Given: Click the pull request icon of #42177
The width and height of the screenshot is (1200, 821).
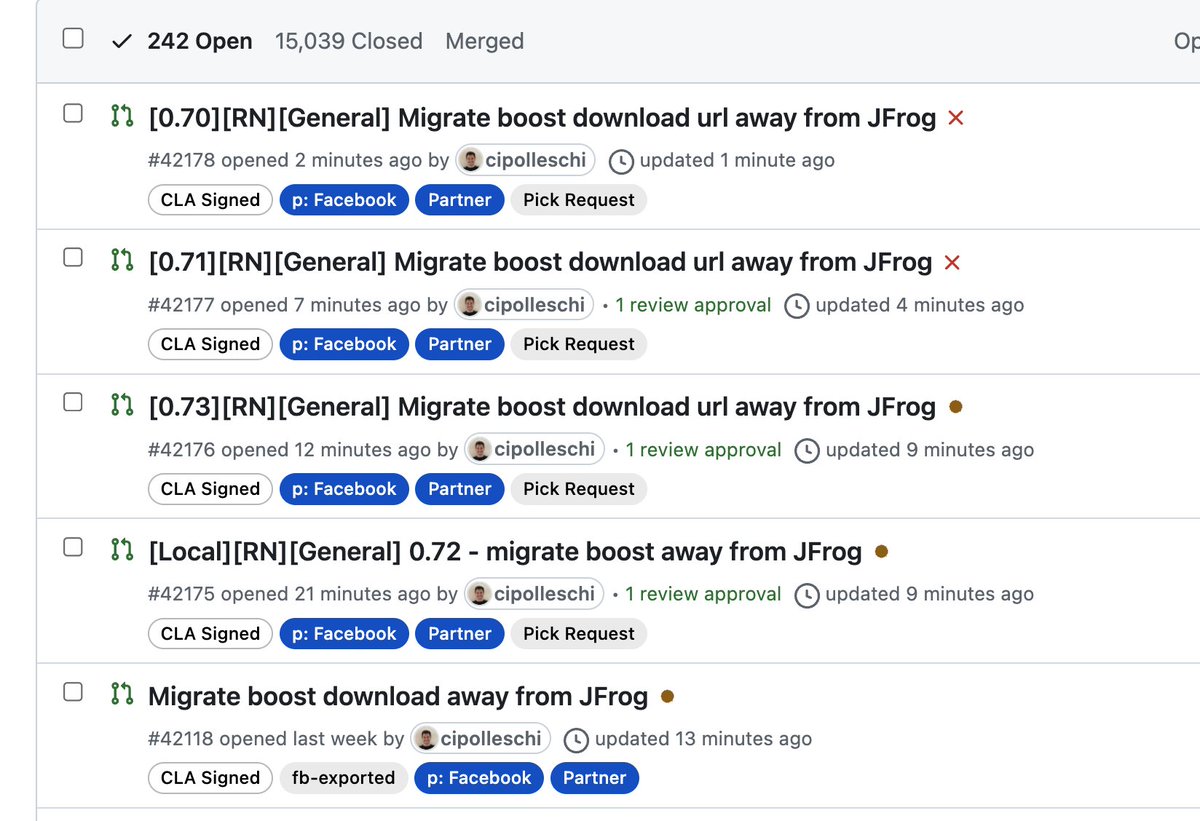Looking at the screenshot, I should click(x=121, y=261).
